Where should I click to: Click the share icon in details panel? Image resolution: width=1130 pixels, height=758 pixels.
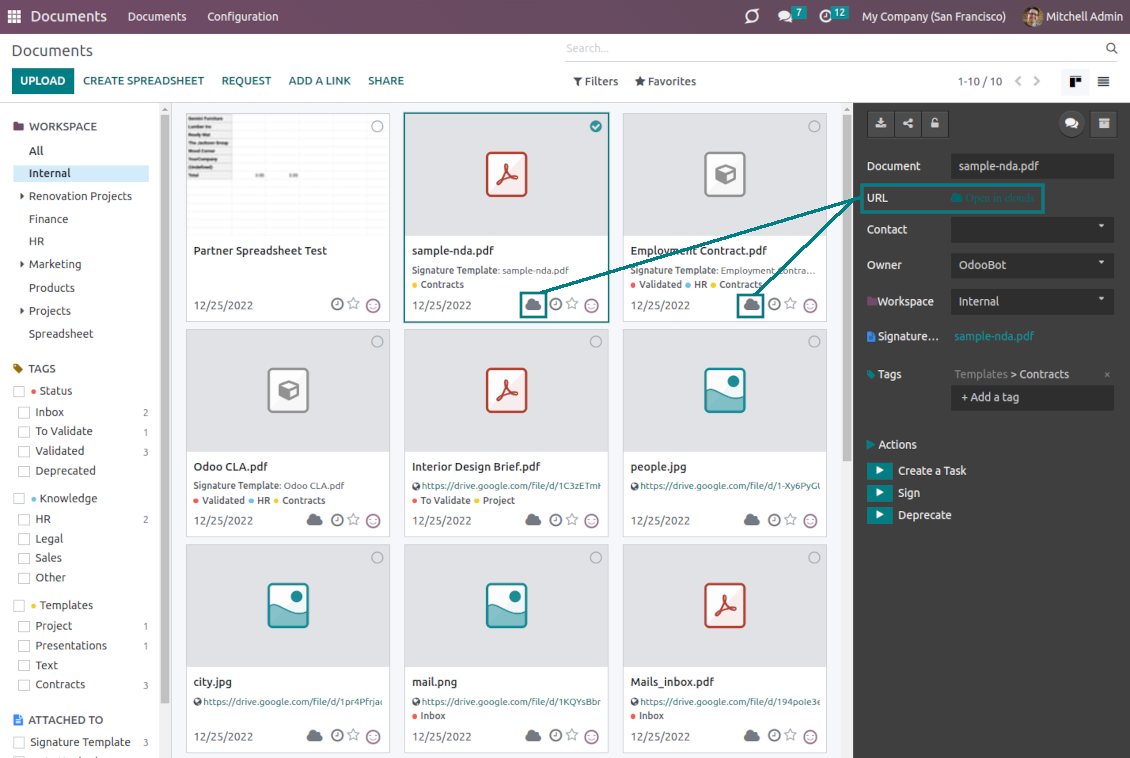pos(908,123)
